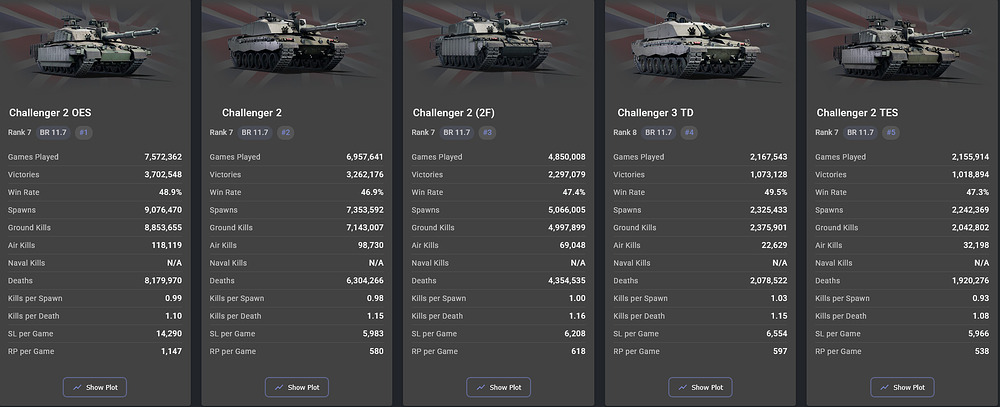The height and width of the screenshot is (407, 1000).
Task: Click Show Plot under Challenger 2 OES
Action: [96, 387]
